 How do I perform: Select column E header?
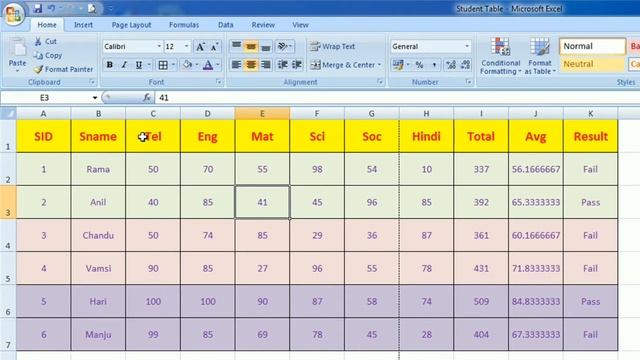(x=262, y=113)
